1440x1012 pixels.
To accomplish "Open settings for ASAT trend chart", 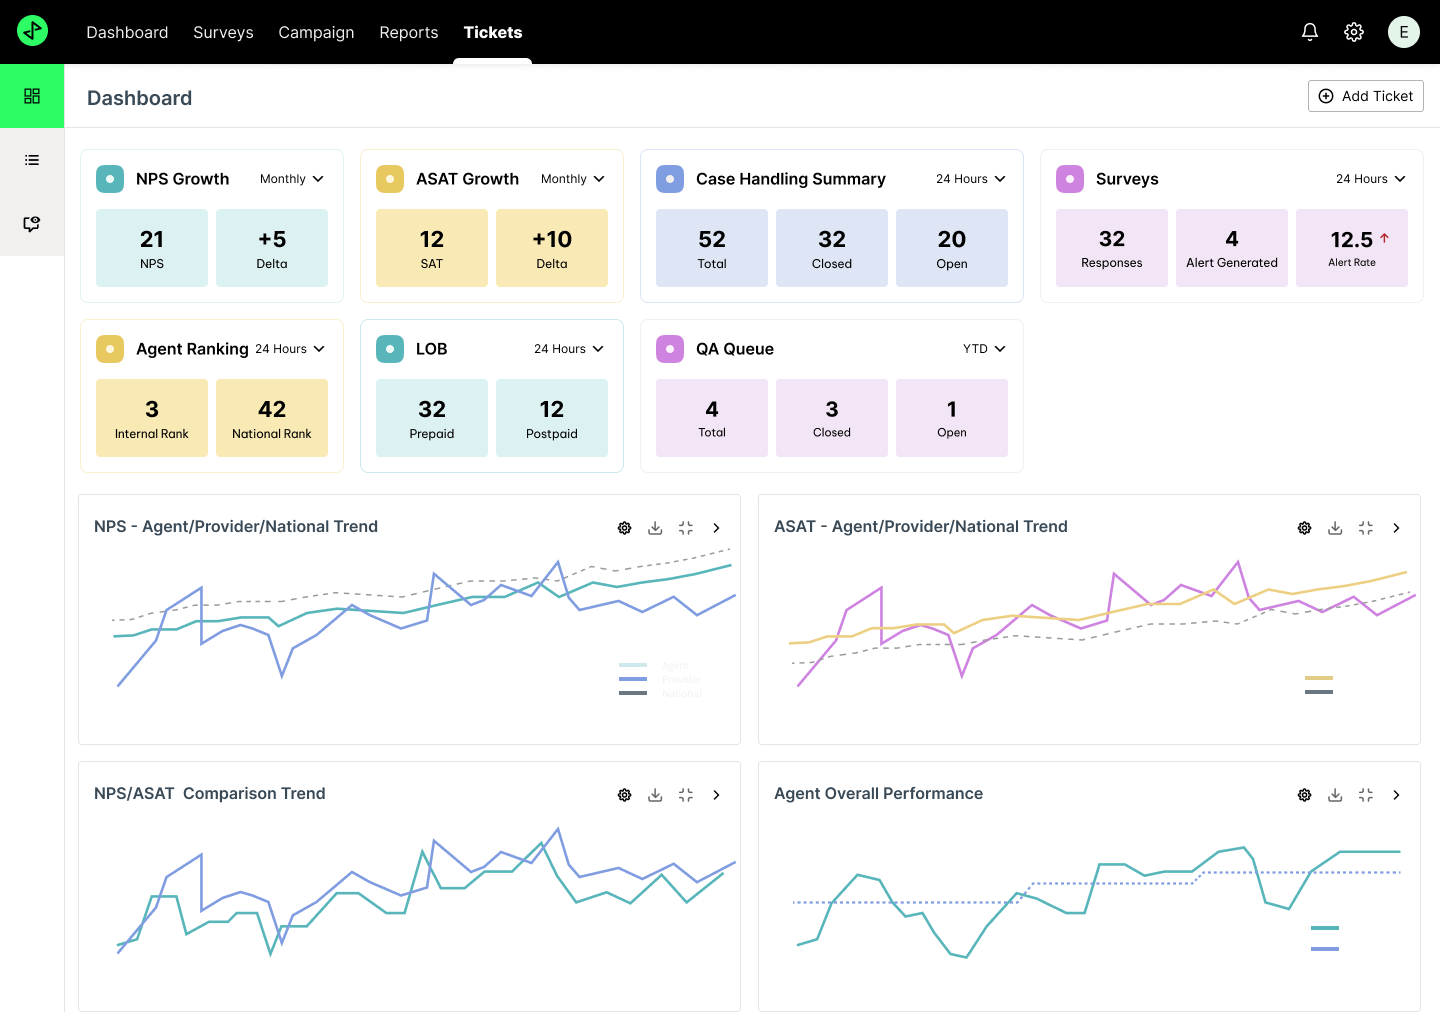I will [x=1304, y=528].
